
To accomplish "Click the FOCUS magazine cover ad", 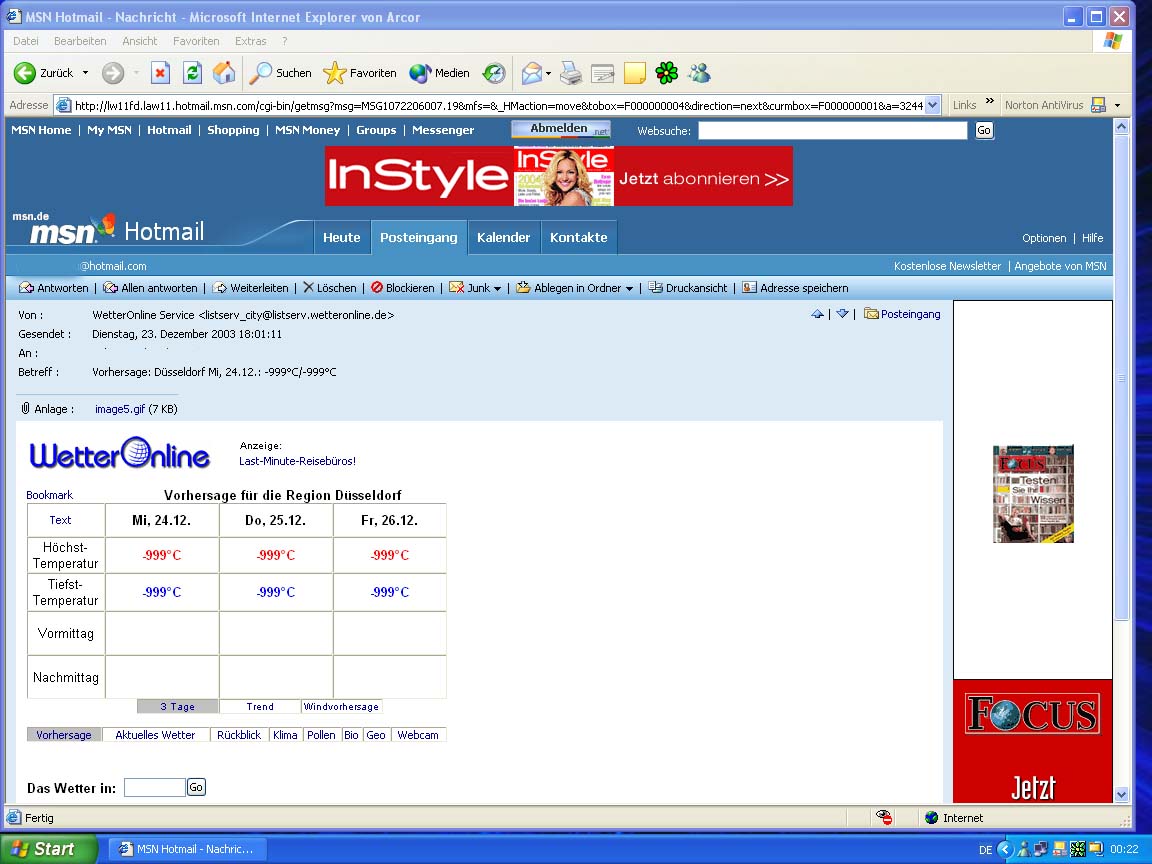I will coord(1033,494).
